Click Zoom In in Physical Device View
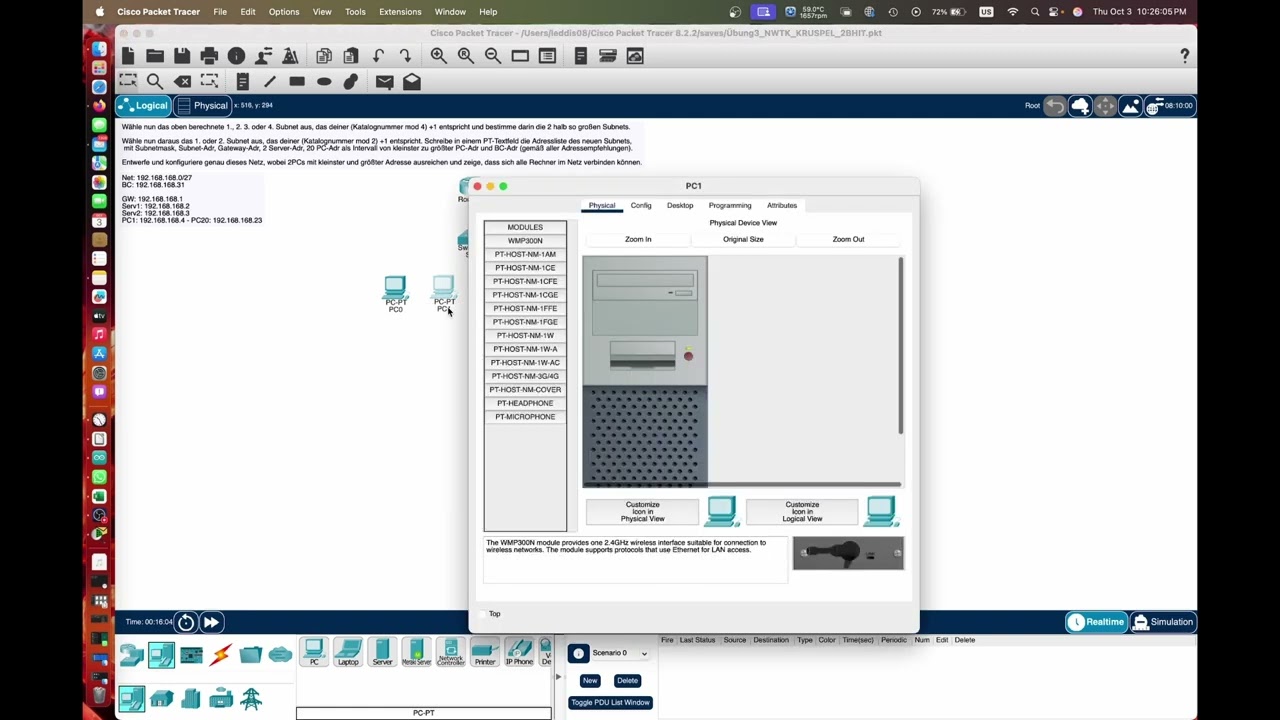The height and width of the screenshot is (720, 1280). (x=638, y=240)
